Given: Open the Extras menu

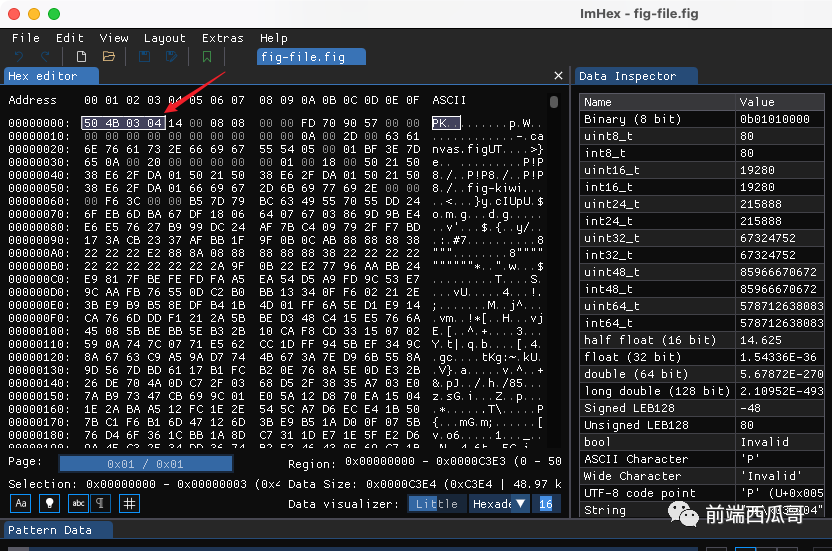Looking at the screenshot, I should [222, 38].
